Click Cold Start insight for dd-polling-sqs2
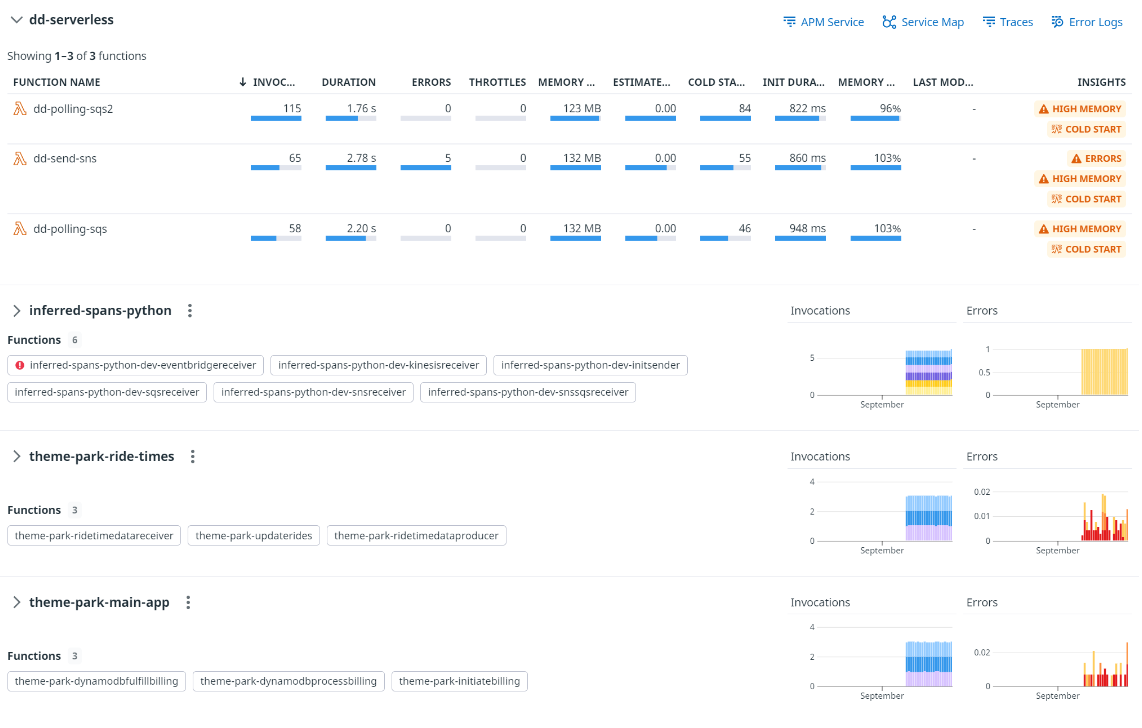The width and height of the screenshot is (1142, 728). point(1086,130)
